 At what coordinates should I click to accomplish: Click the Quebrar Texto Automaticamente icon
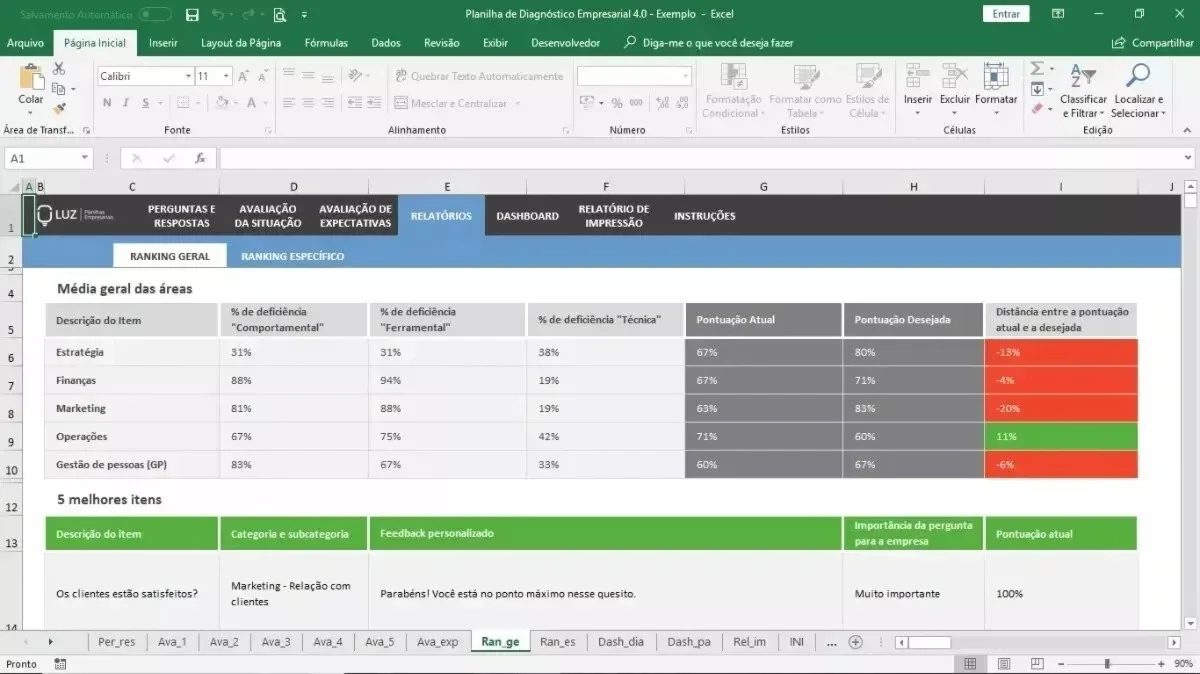tap(402, 76)
